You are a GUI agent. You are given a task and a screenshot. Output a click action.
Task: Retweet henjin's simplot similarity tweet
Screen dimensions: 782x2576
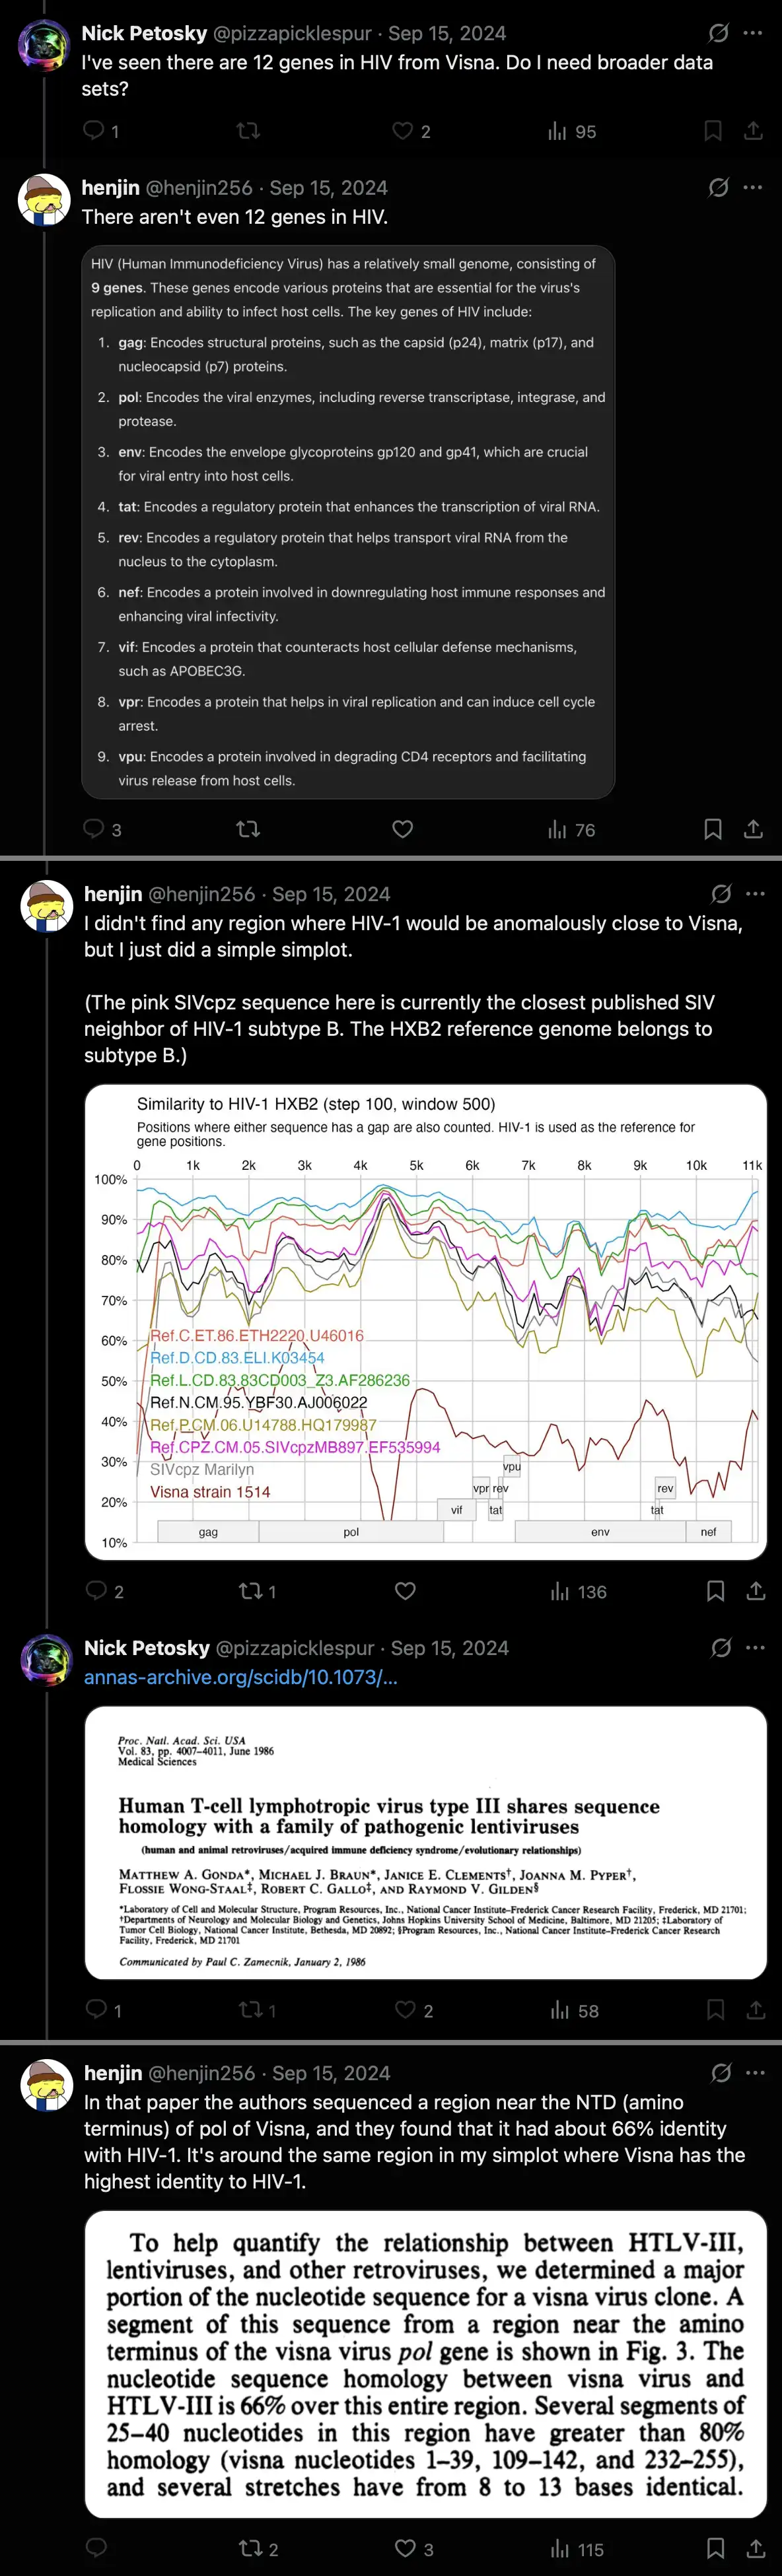click(x=250, y=1591)
